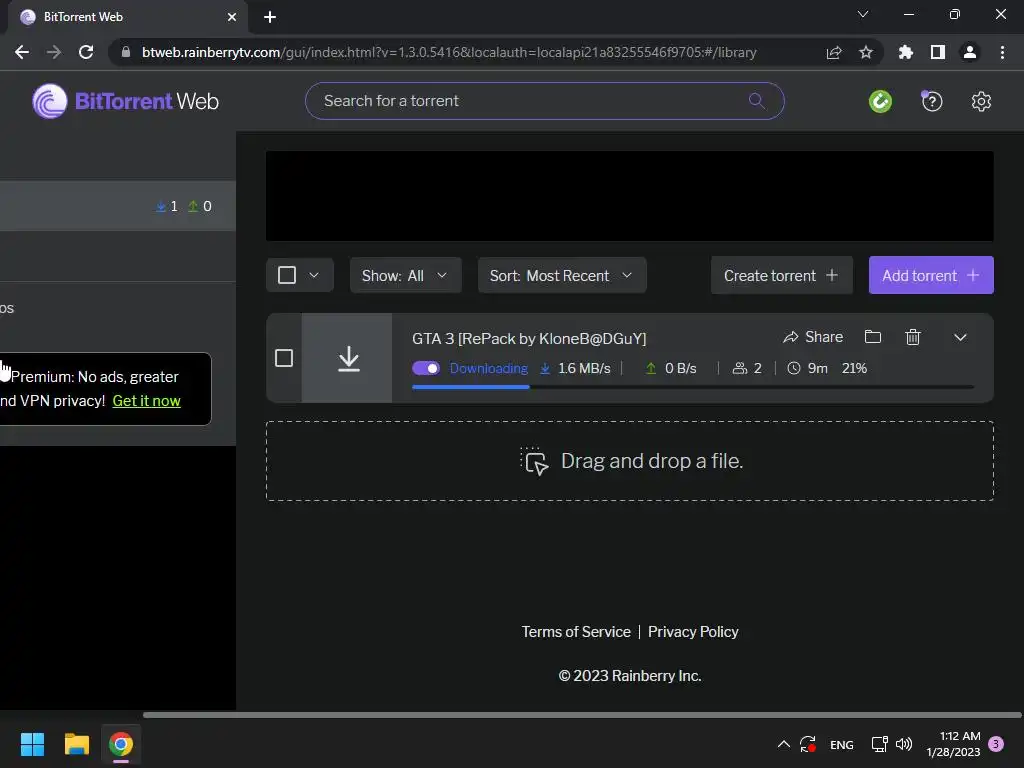Reload the page

point(86,52)
